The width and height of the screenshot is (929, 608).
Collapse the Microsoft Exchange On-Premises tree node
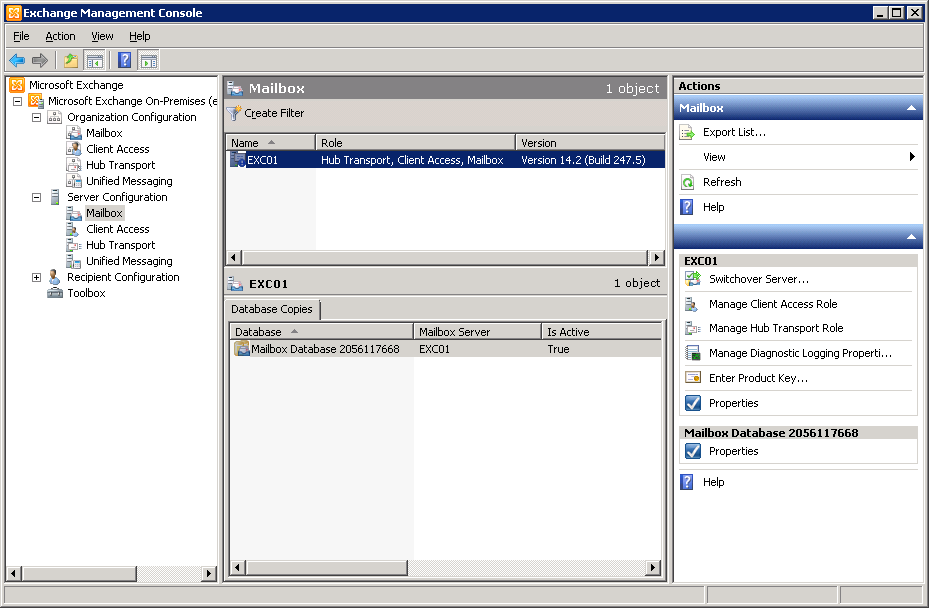click(x=18, y=101)
